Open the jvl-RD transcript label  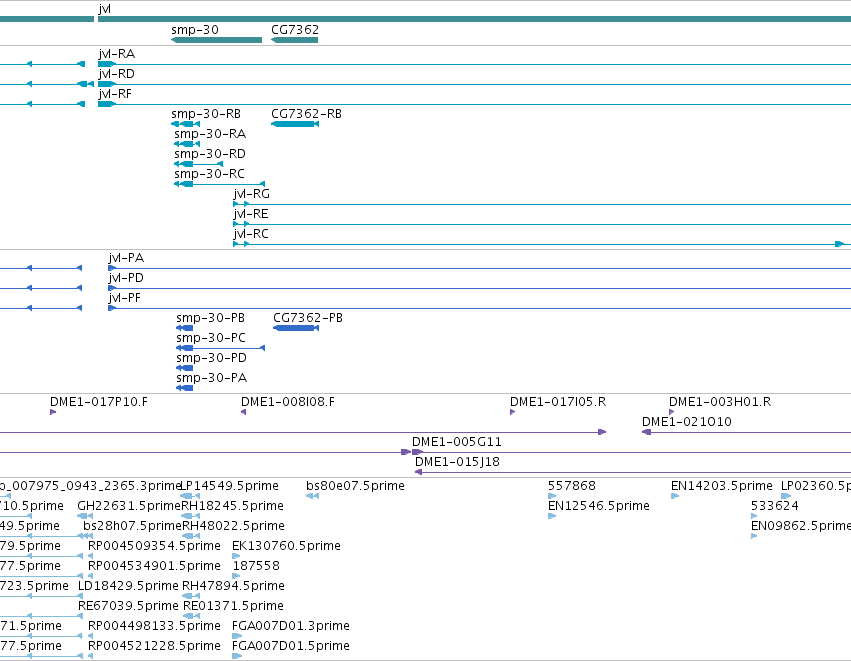click(116, 74)
